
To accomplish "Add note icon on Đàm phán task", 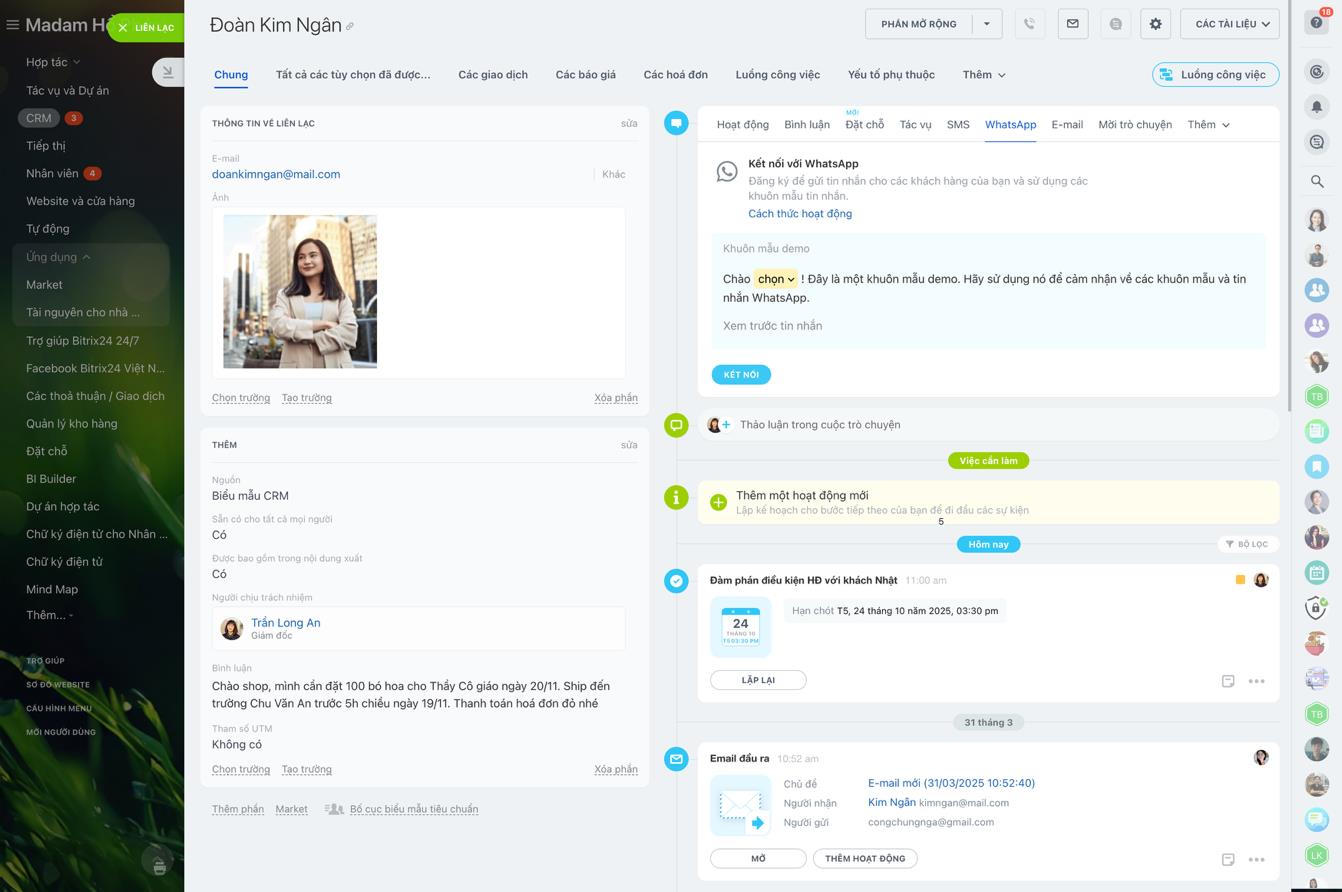I will pyautogui.click(x=1228, y=681).
